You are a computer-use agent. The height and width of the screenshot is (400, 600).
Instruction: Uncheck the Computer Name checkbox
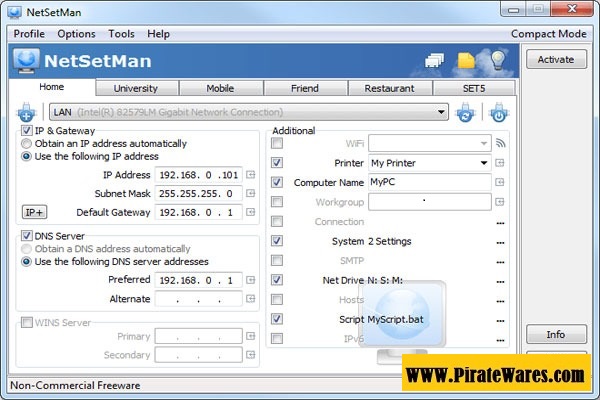277,182
